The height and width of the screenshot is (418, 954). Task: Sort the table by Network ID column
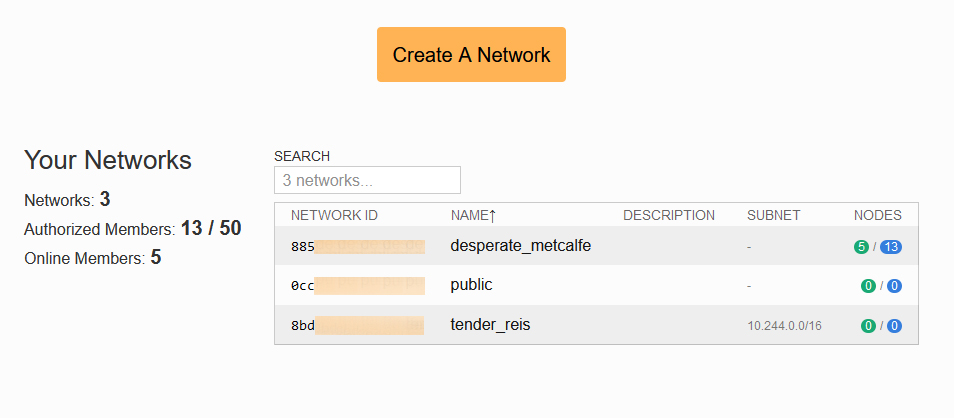[x=334, y=215]
